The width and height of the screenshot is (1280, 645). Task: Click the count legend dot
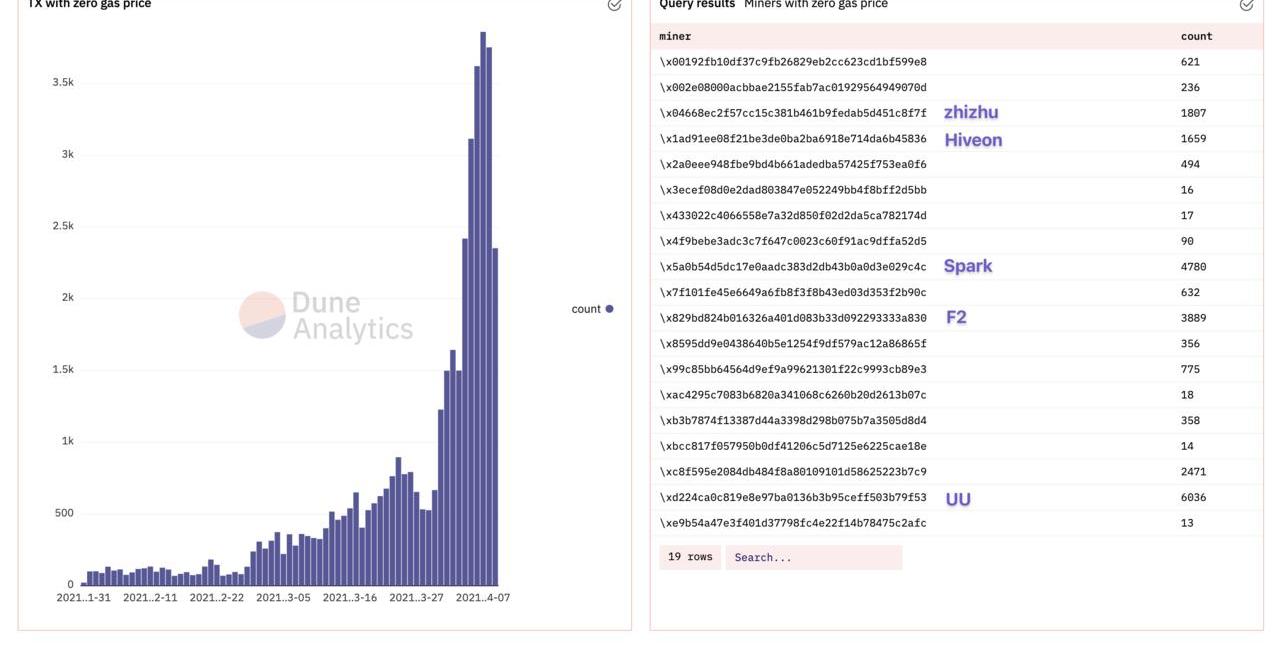(x=609, y=309)
